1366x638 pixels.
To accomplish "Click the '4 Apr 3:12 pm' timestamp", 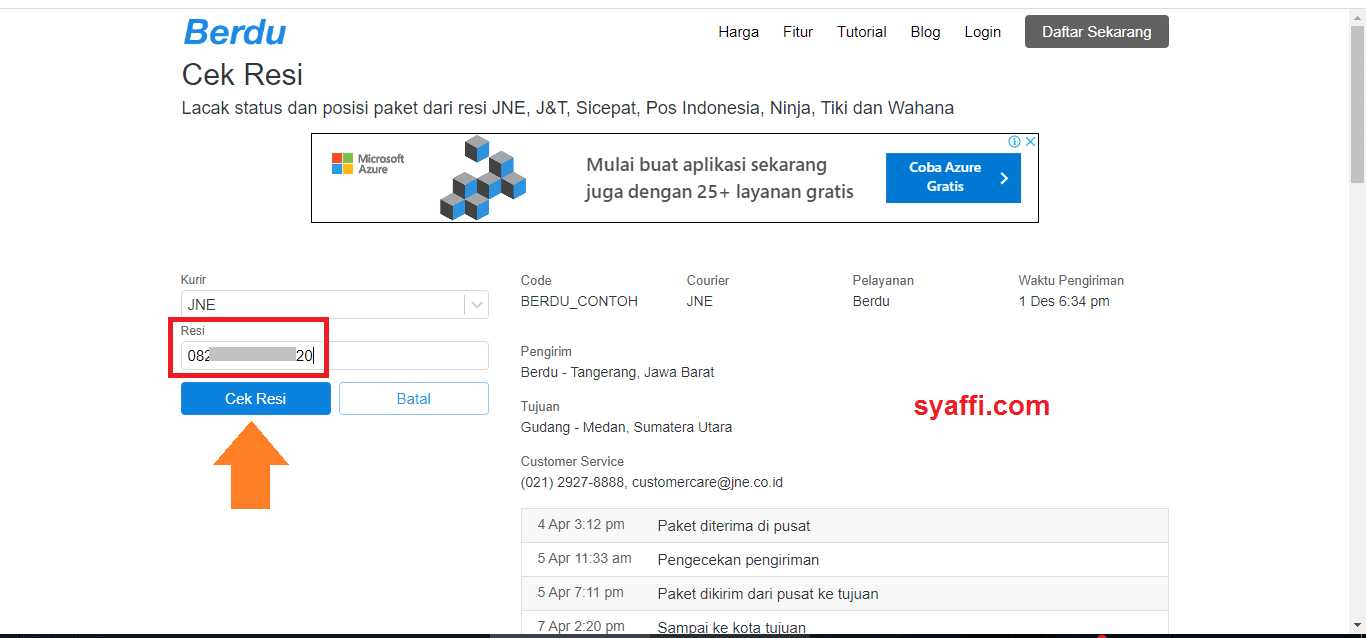I will tap(581, 524).
